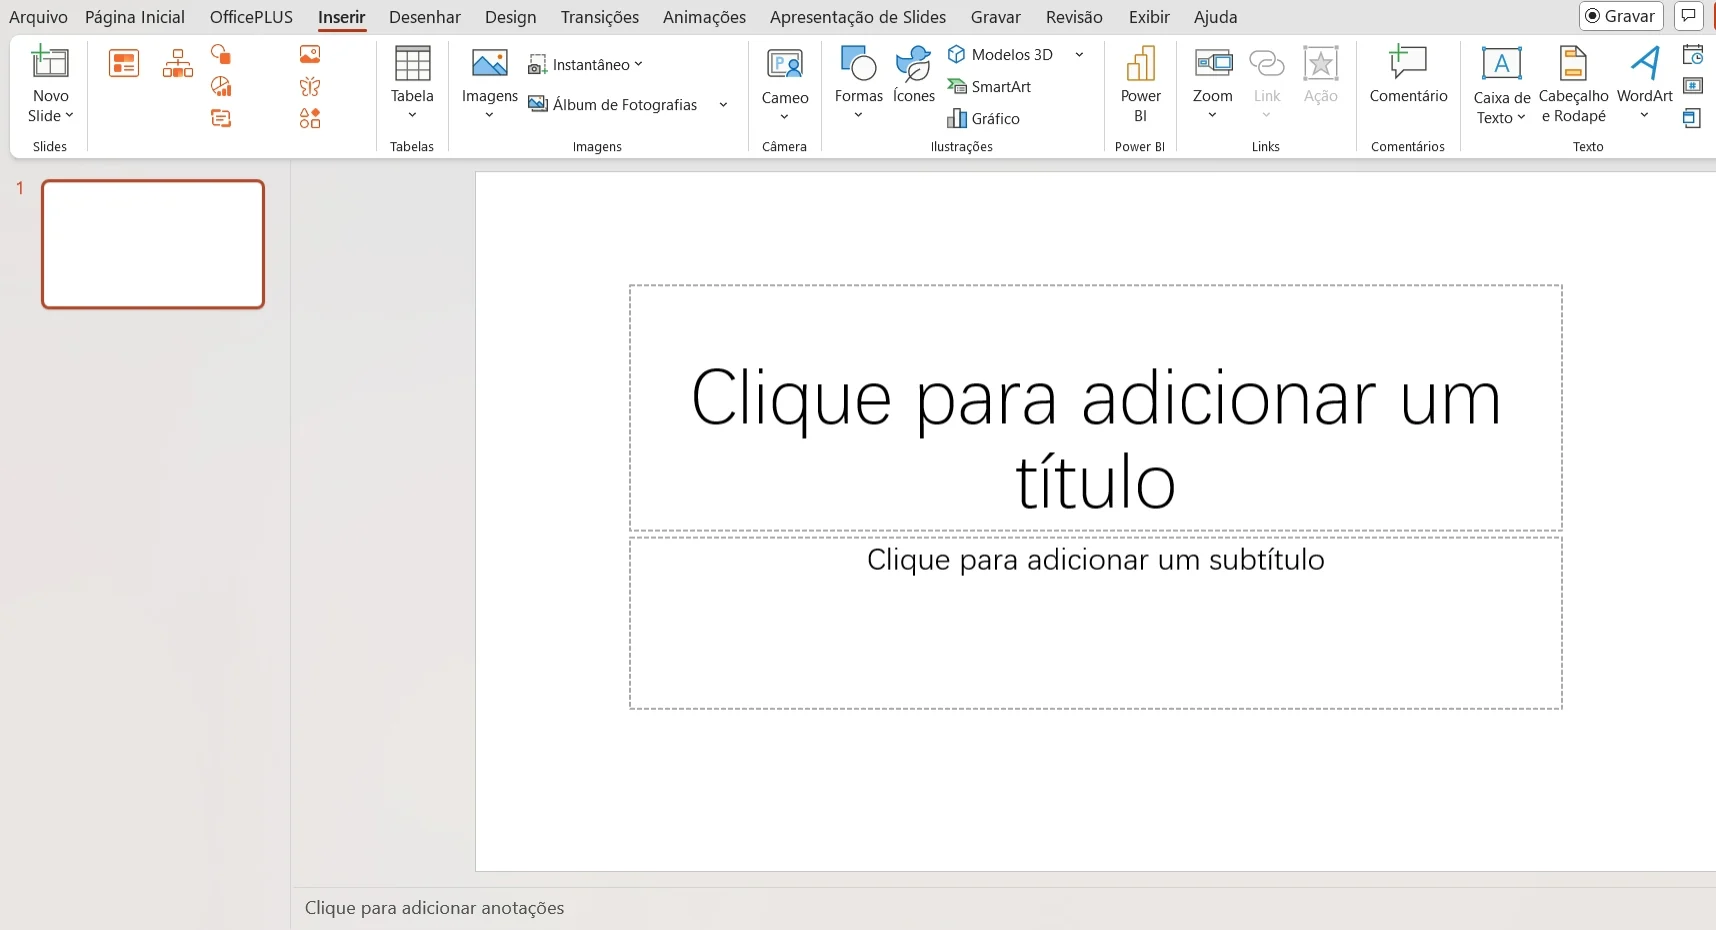Image resolution: width=1716 pixels, height=930 pixels.
Task: Expand the Modelos 3D dropdown arrow
Action: [x=1079, y=54]
